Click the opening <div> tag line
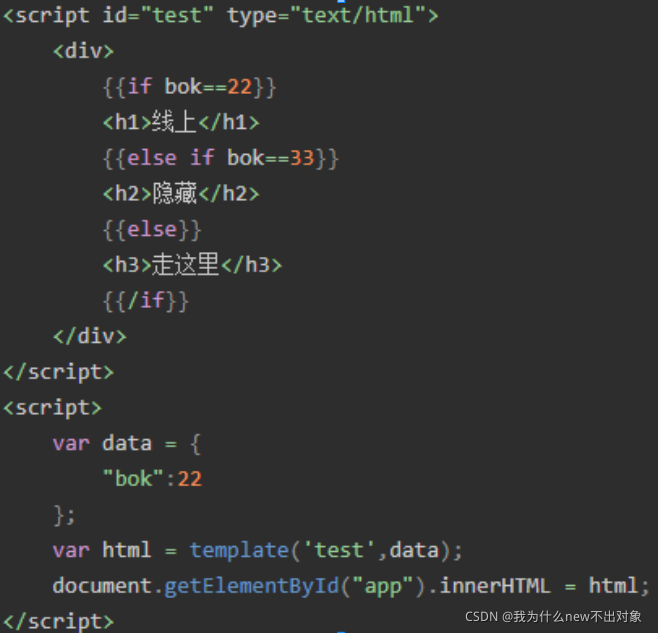This screenshot has width=658, height=633. pos(83,51)
